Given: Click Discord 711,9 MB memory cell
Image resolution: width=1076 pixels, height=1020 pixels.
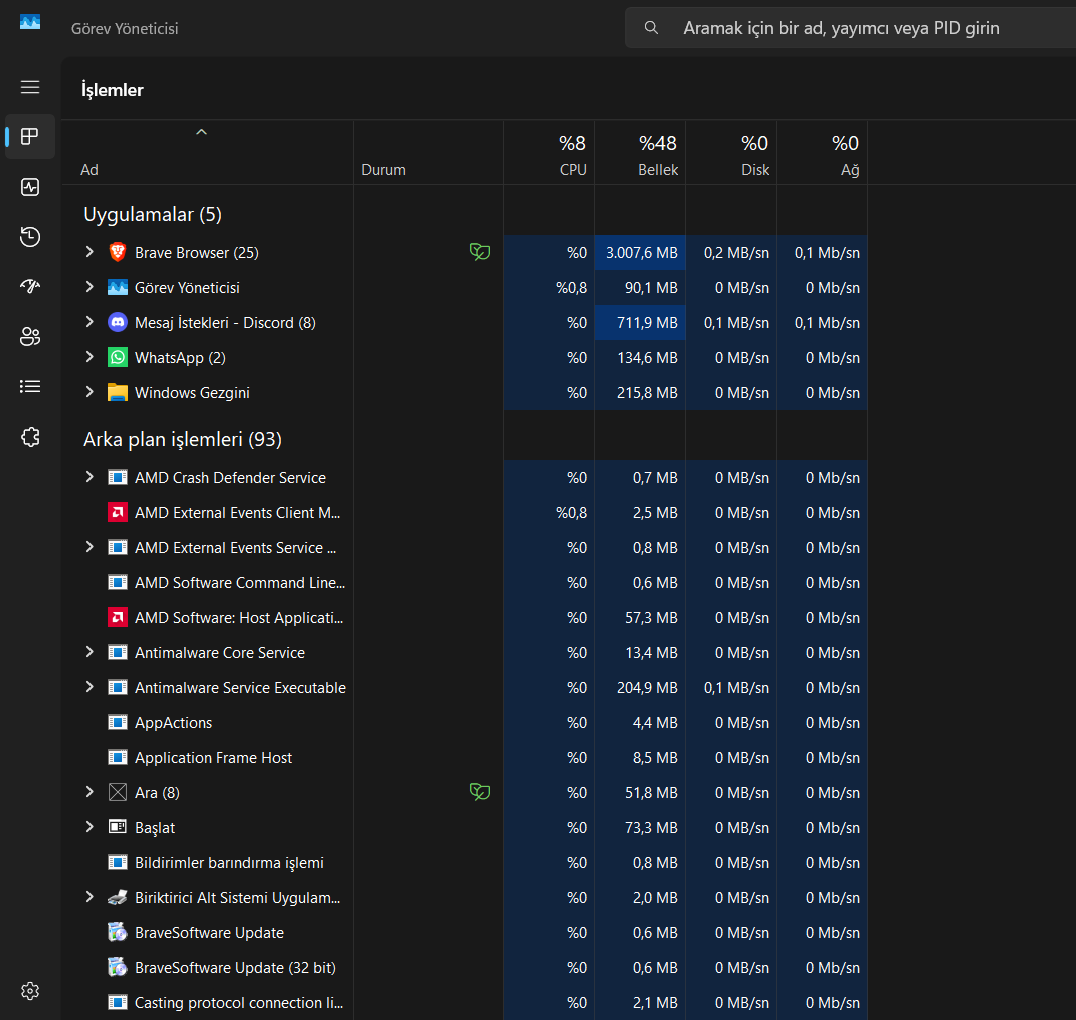Looking at the screenshot, I should pos(640,322).
